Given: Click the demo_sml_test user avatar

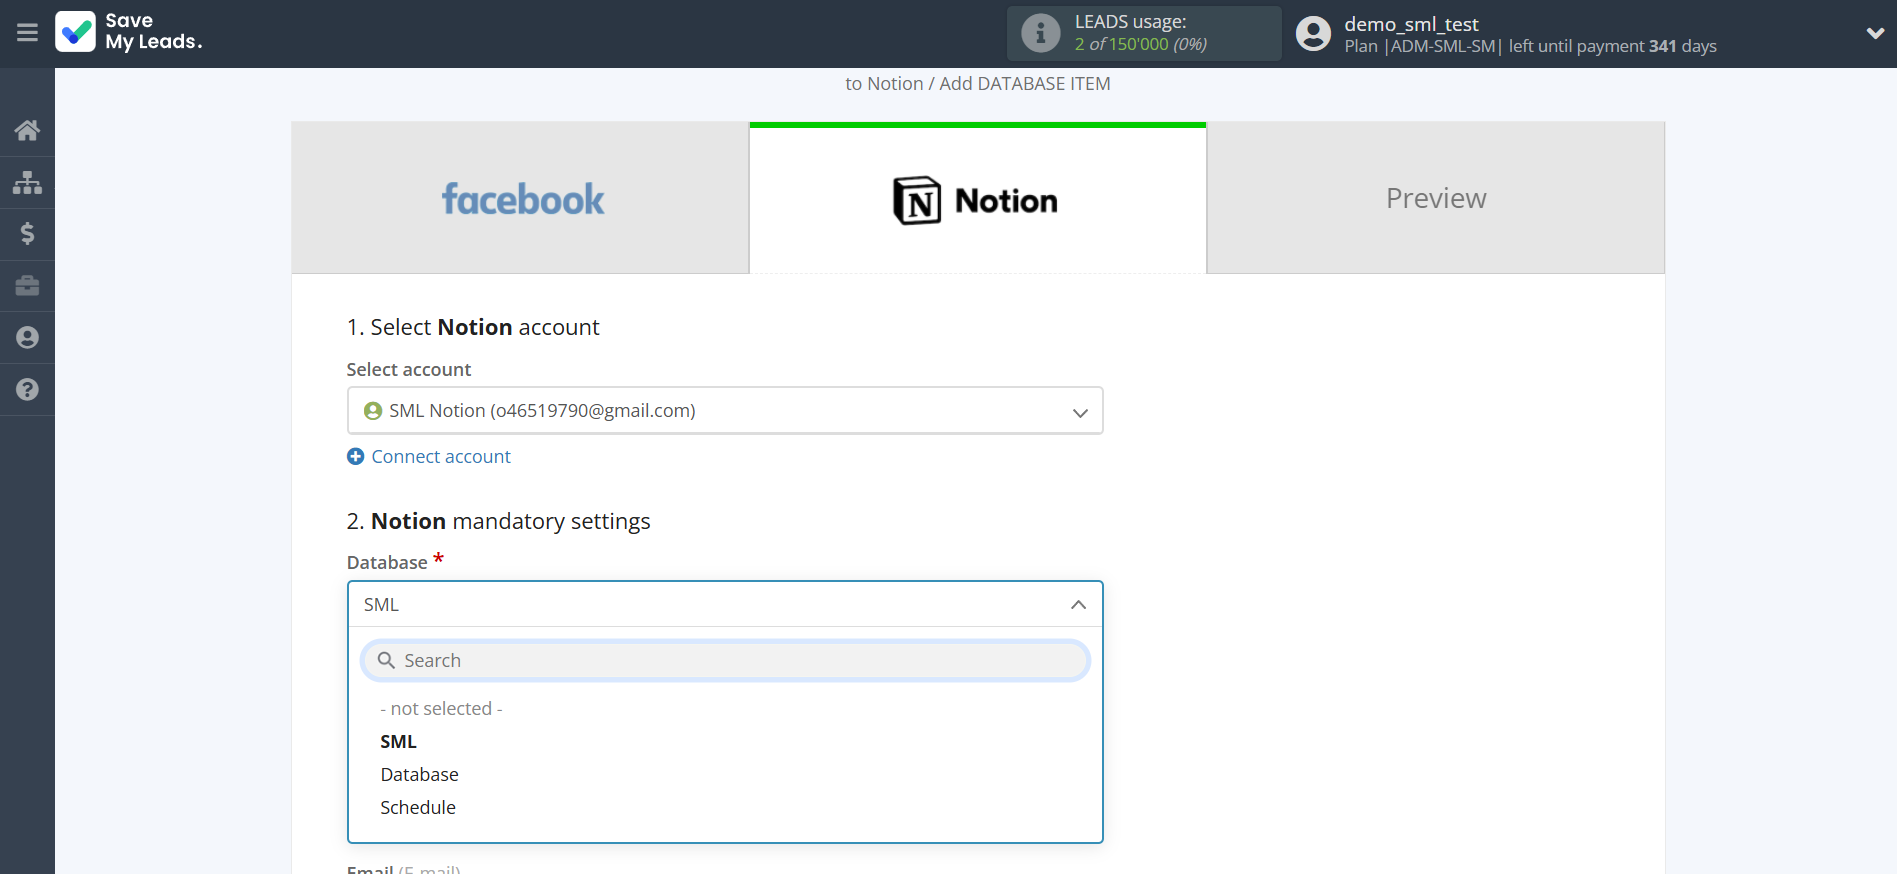Looking at the screenshot, I should [1313, 34].
